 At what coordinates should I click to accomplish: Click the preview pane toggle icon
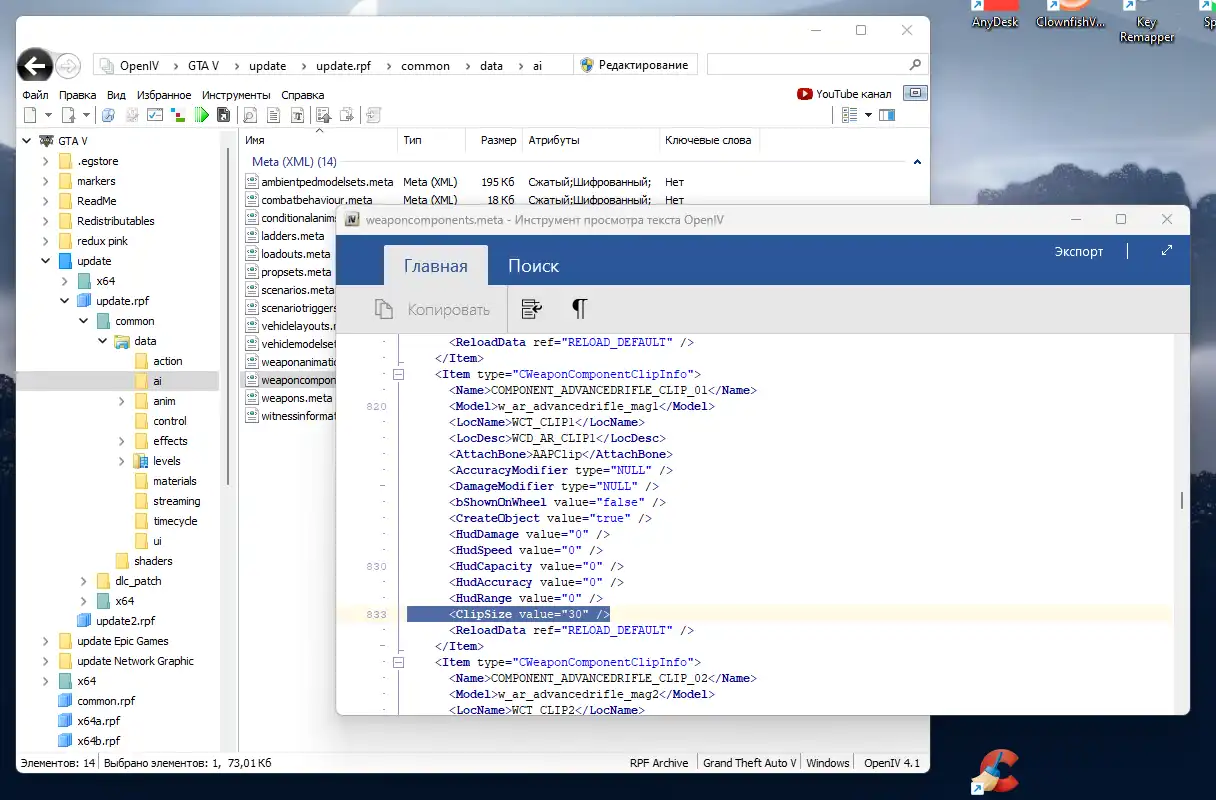click(x=886, y=115)
